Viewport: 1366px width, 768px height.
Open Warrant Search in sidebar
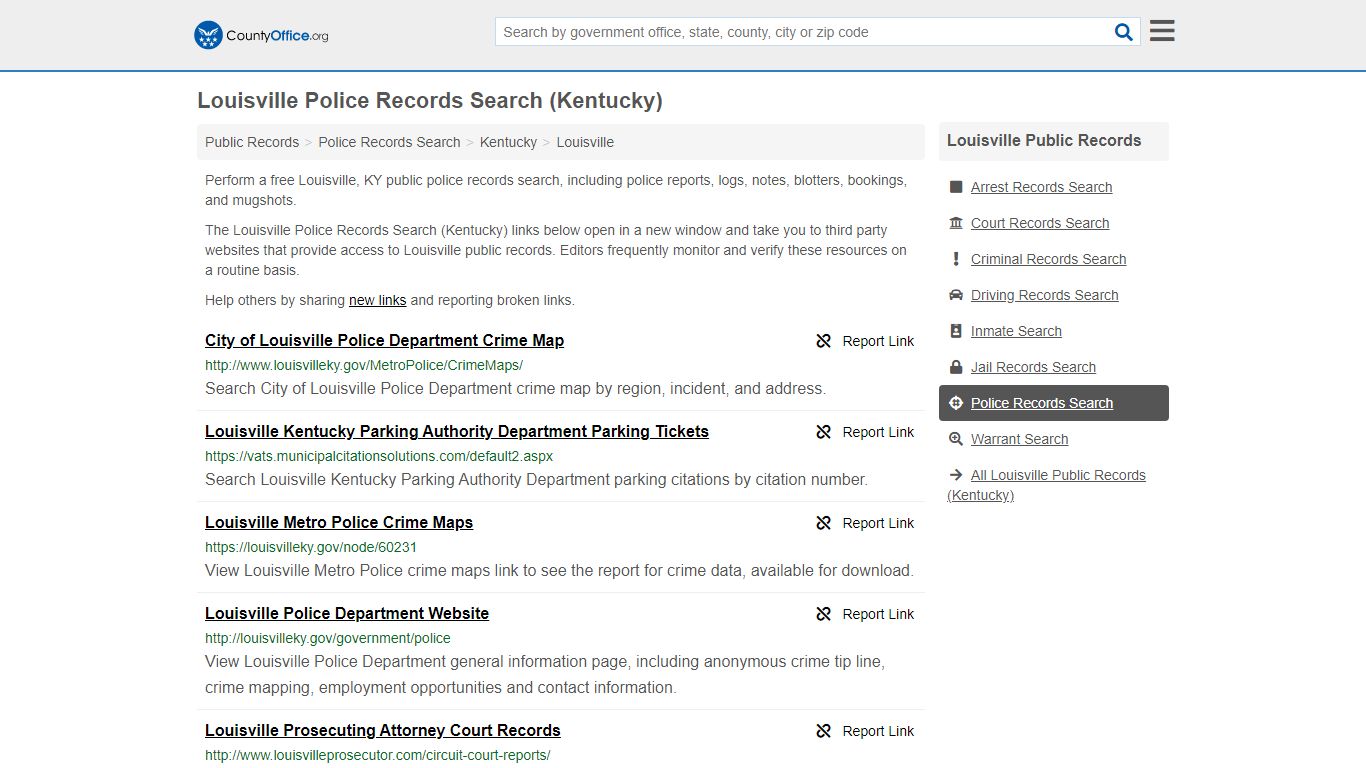[1019, 439]
